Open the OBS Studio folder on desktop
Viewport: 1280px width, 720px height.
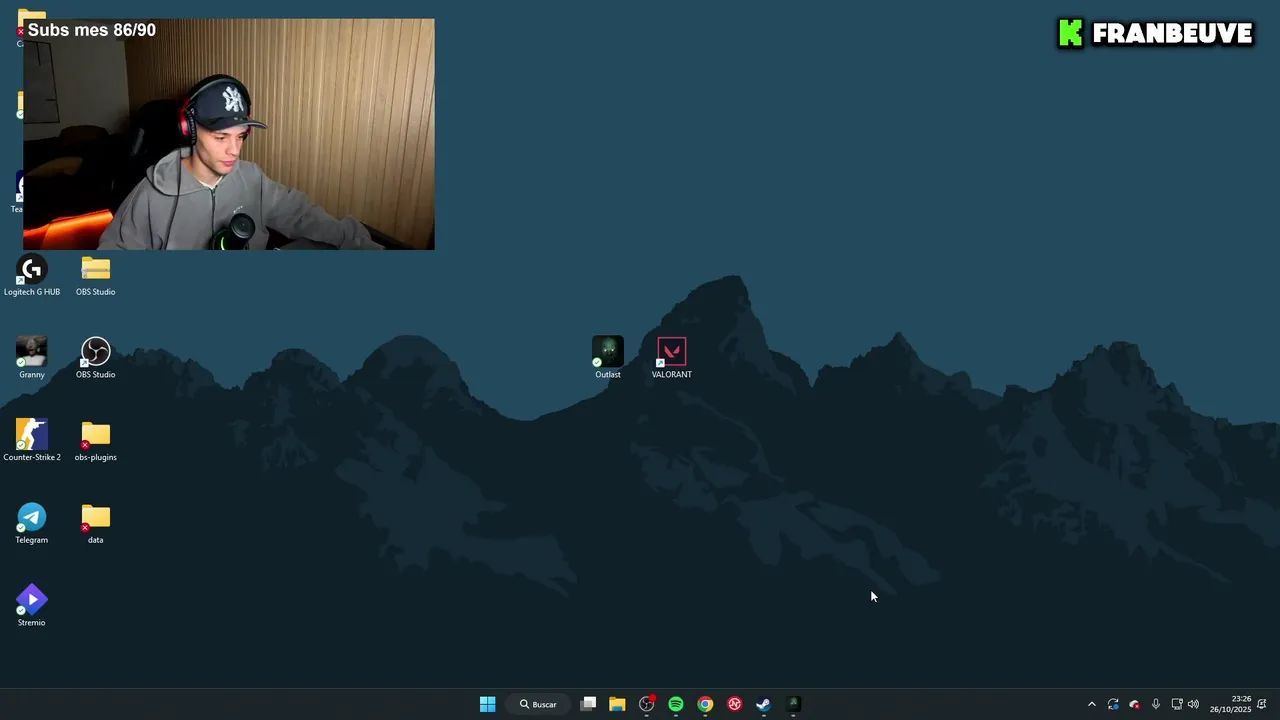point(95,276)
